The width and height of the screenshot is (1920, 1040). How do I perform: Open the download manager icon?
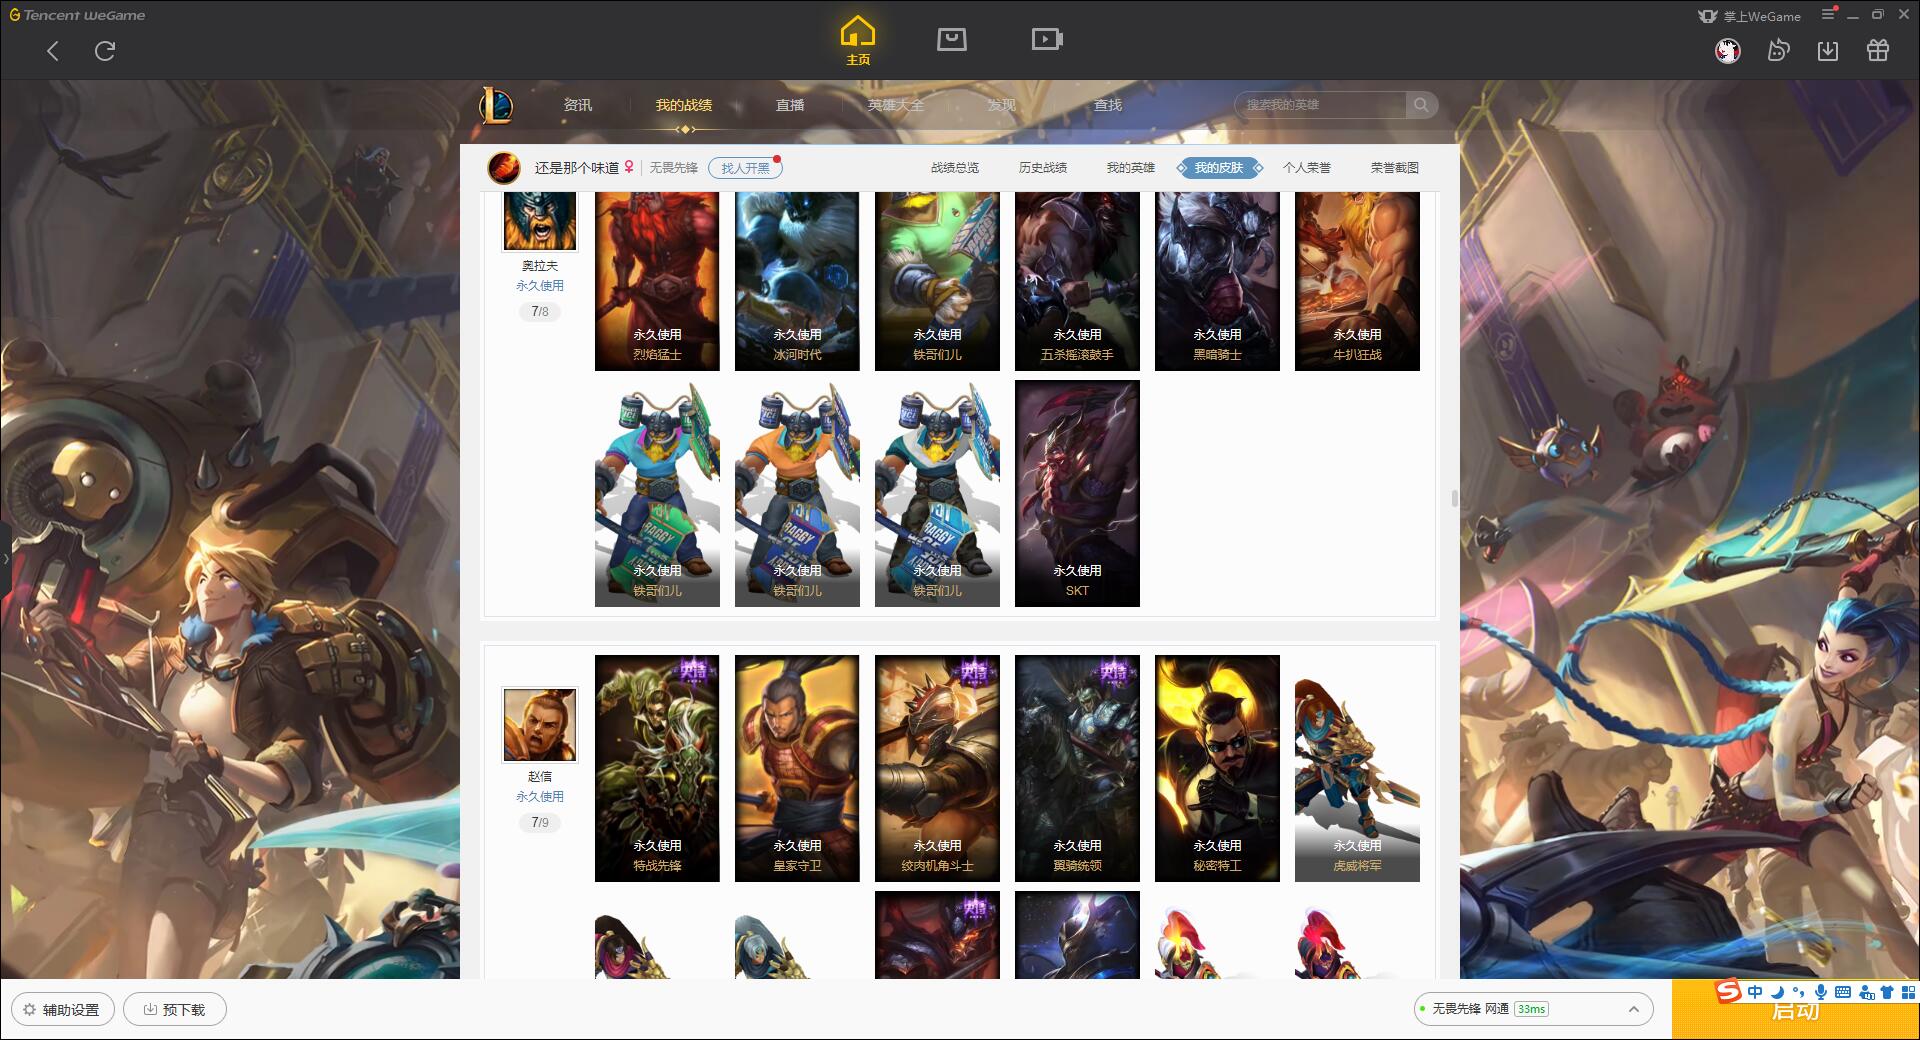click(x=1828, y=50)
